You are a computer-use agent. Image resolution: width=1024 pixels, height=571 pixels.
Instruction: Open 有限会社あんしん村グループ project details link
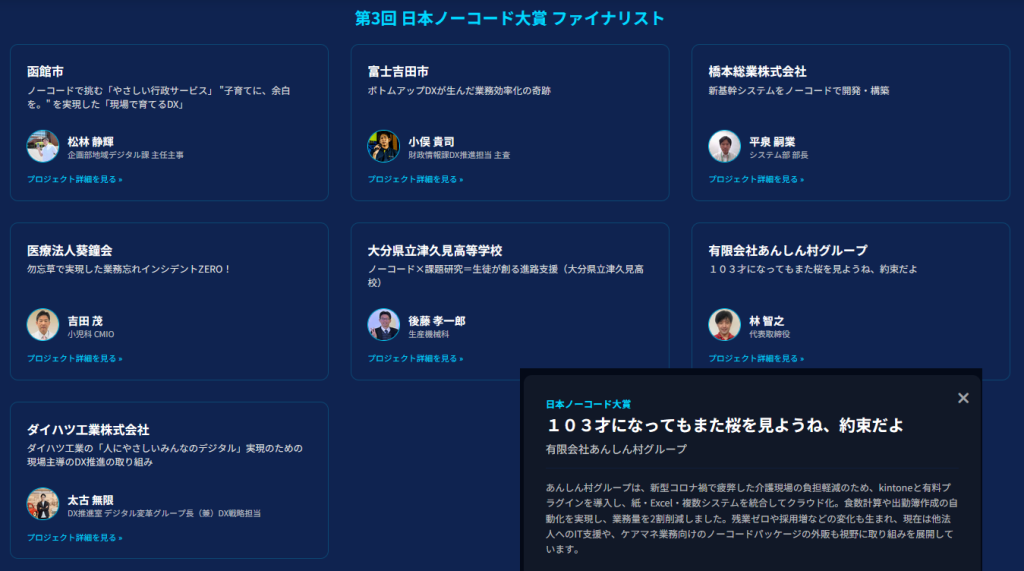756,358
